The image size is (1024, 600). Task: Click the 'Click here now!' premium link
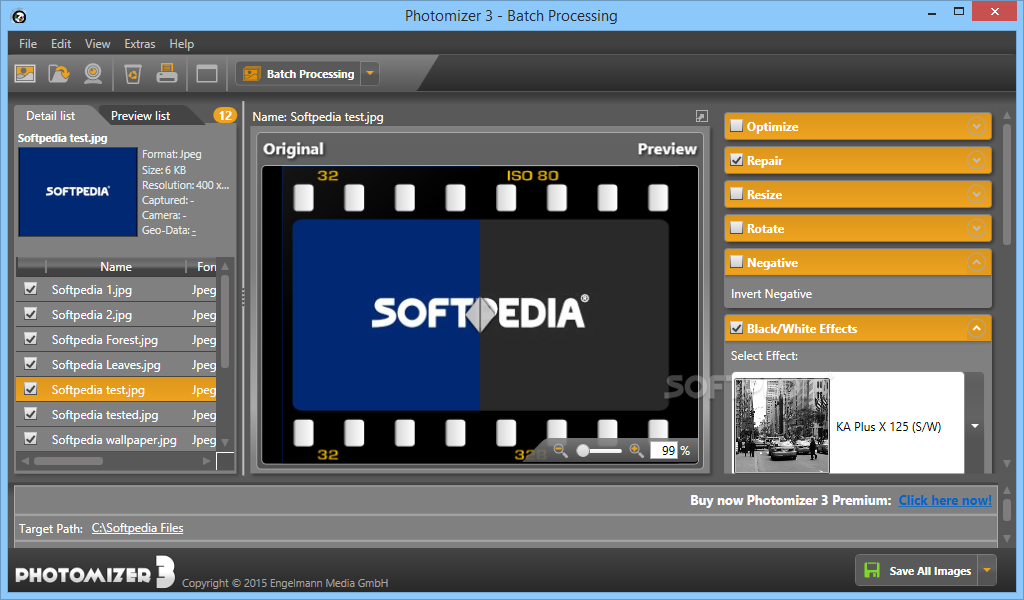pos(945,500)
